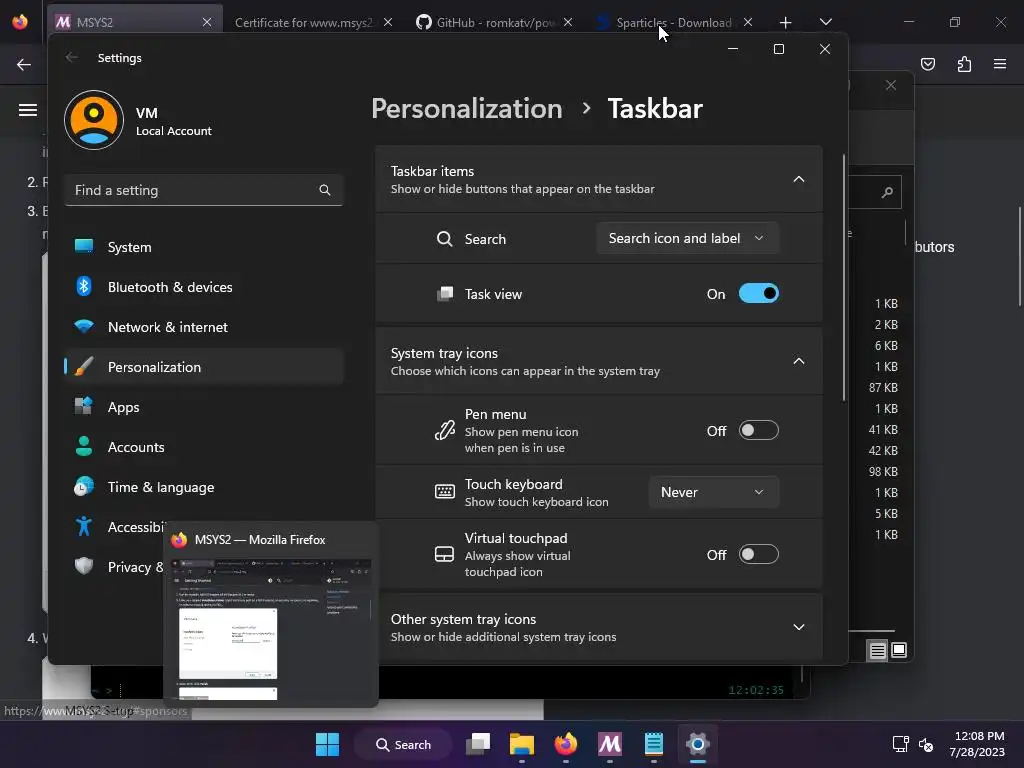Click the Settings page vertical scrollbar
This screenshot has height=768, width=1024.
(844, 278)
